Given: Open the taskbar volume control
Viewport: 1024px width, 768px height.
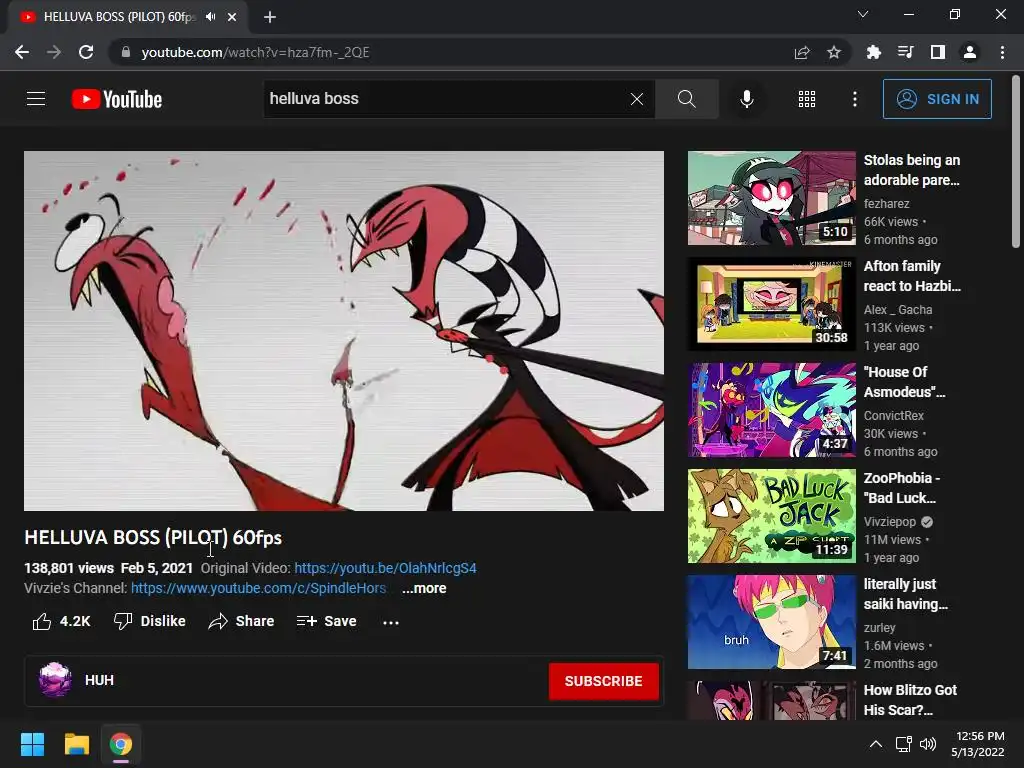Looking at the screenshot, I should coord(927,744).
